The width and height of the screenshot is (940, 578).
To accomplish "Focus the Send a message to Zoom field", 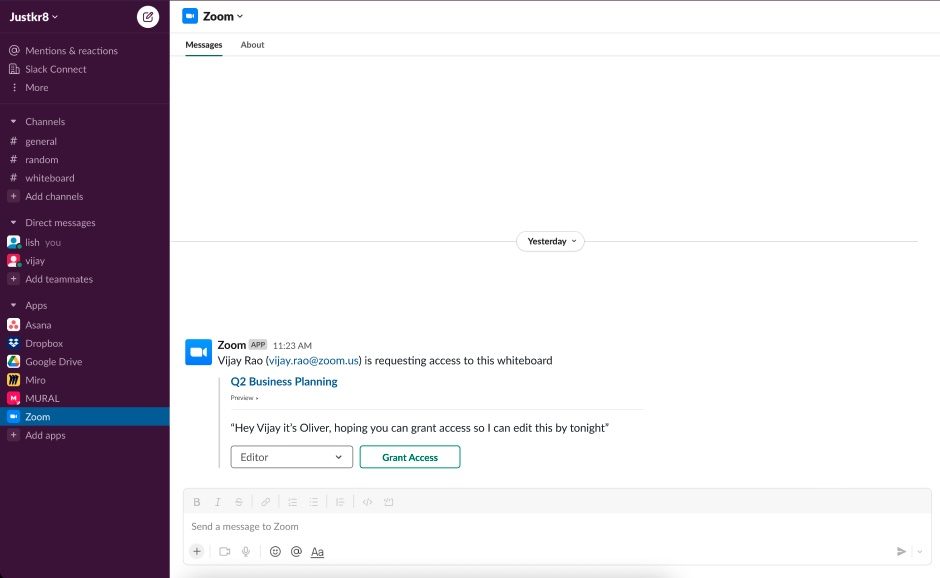I will tap(557, 526).
